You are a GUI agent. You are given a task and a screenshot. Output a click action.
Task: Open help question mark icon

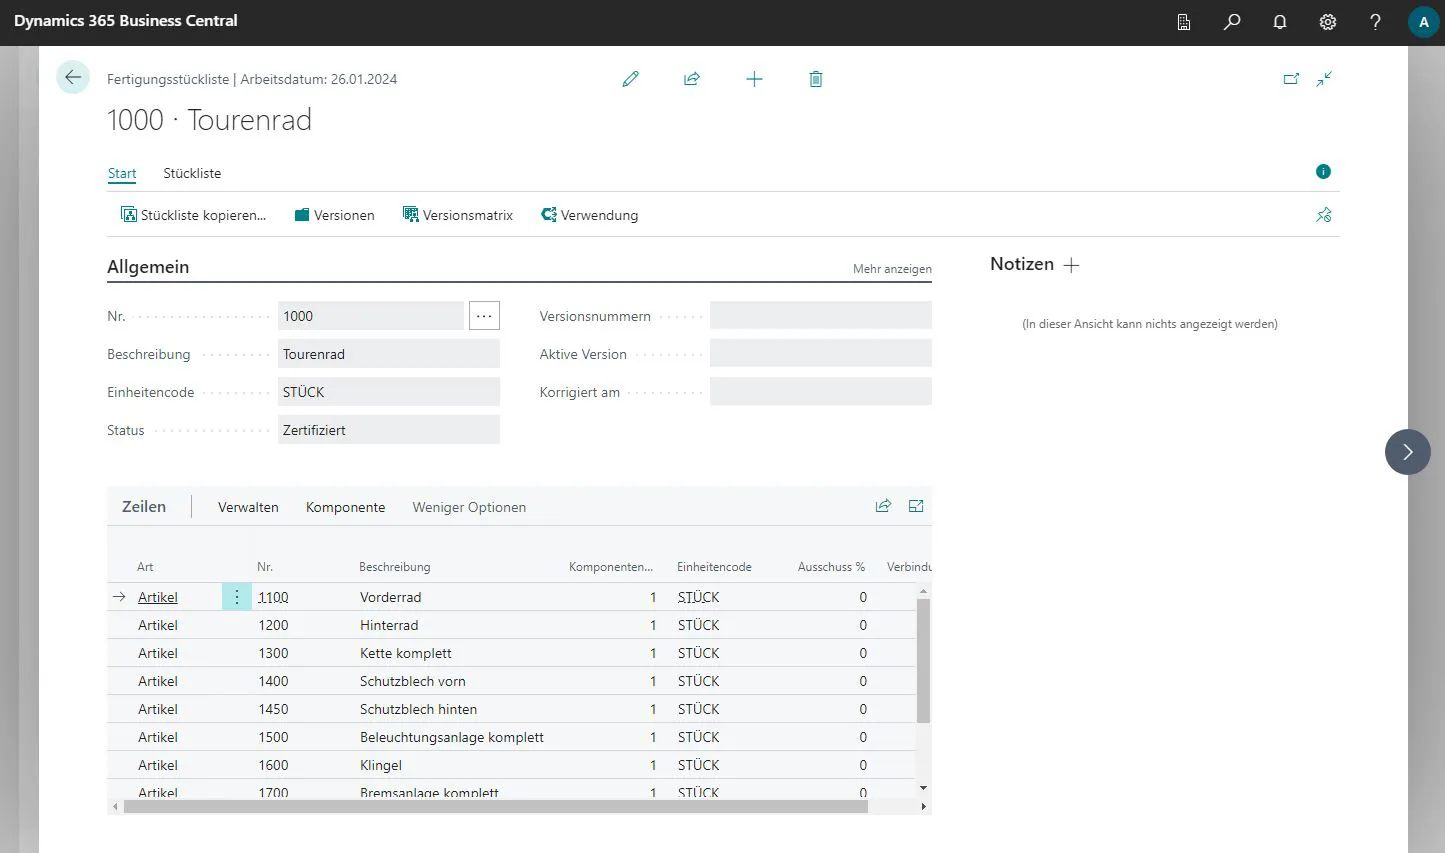click(1376, 22)
